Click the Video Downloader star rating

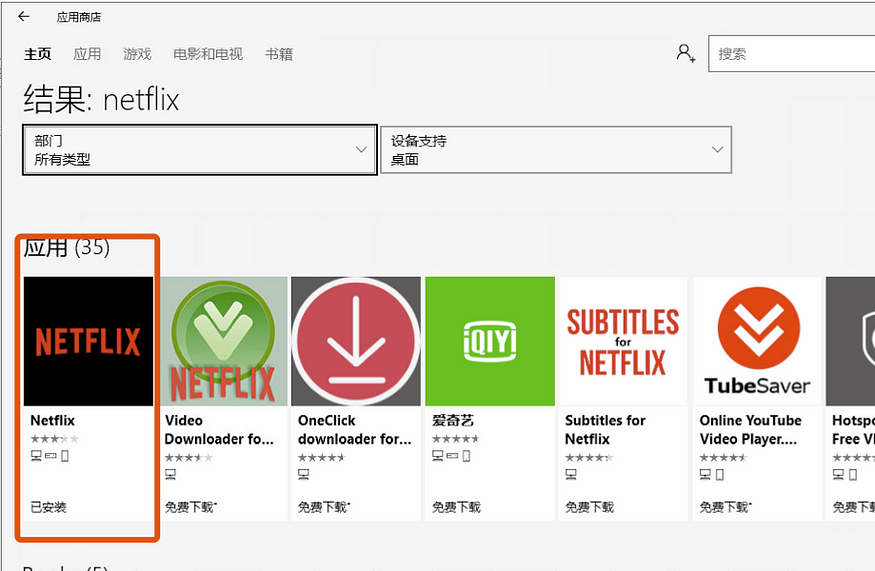[189, 458]
